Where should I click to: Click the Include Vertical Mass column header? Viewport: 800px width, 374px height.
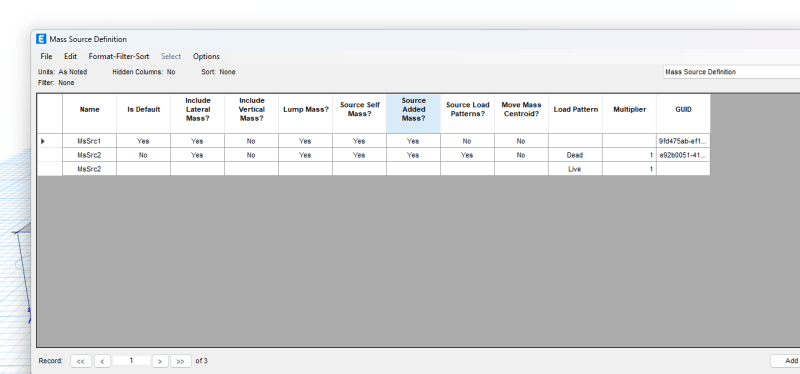click(x=252, y=113)
